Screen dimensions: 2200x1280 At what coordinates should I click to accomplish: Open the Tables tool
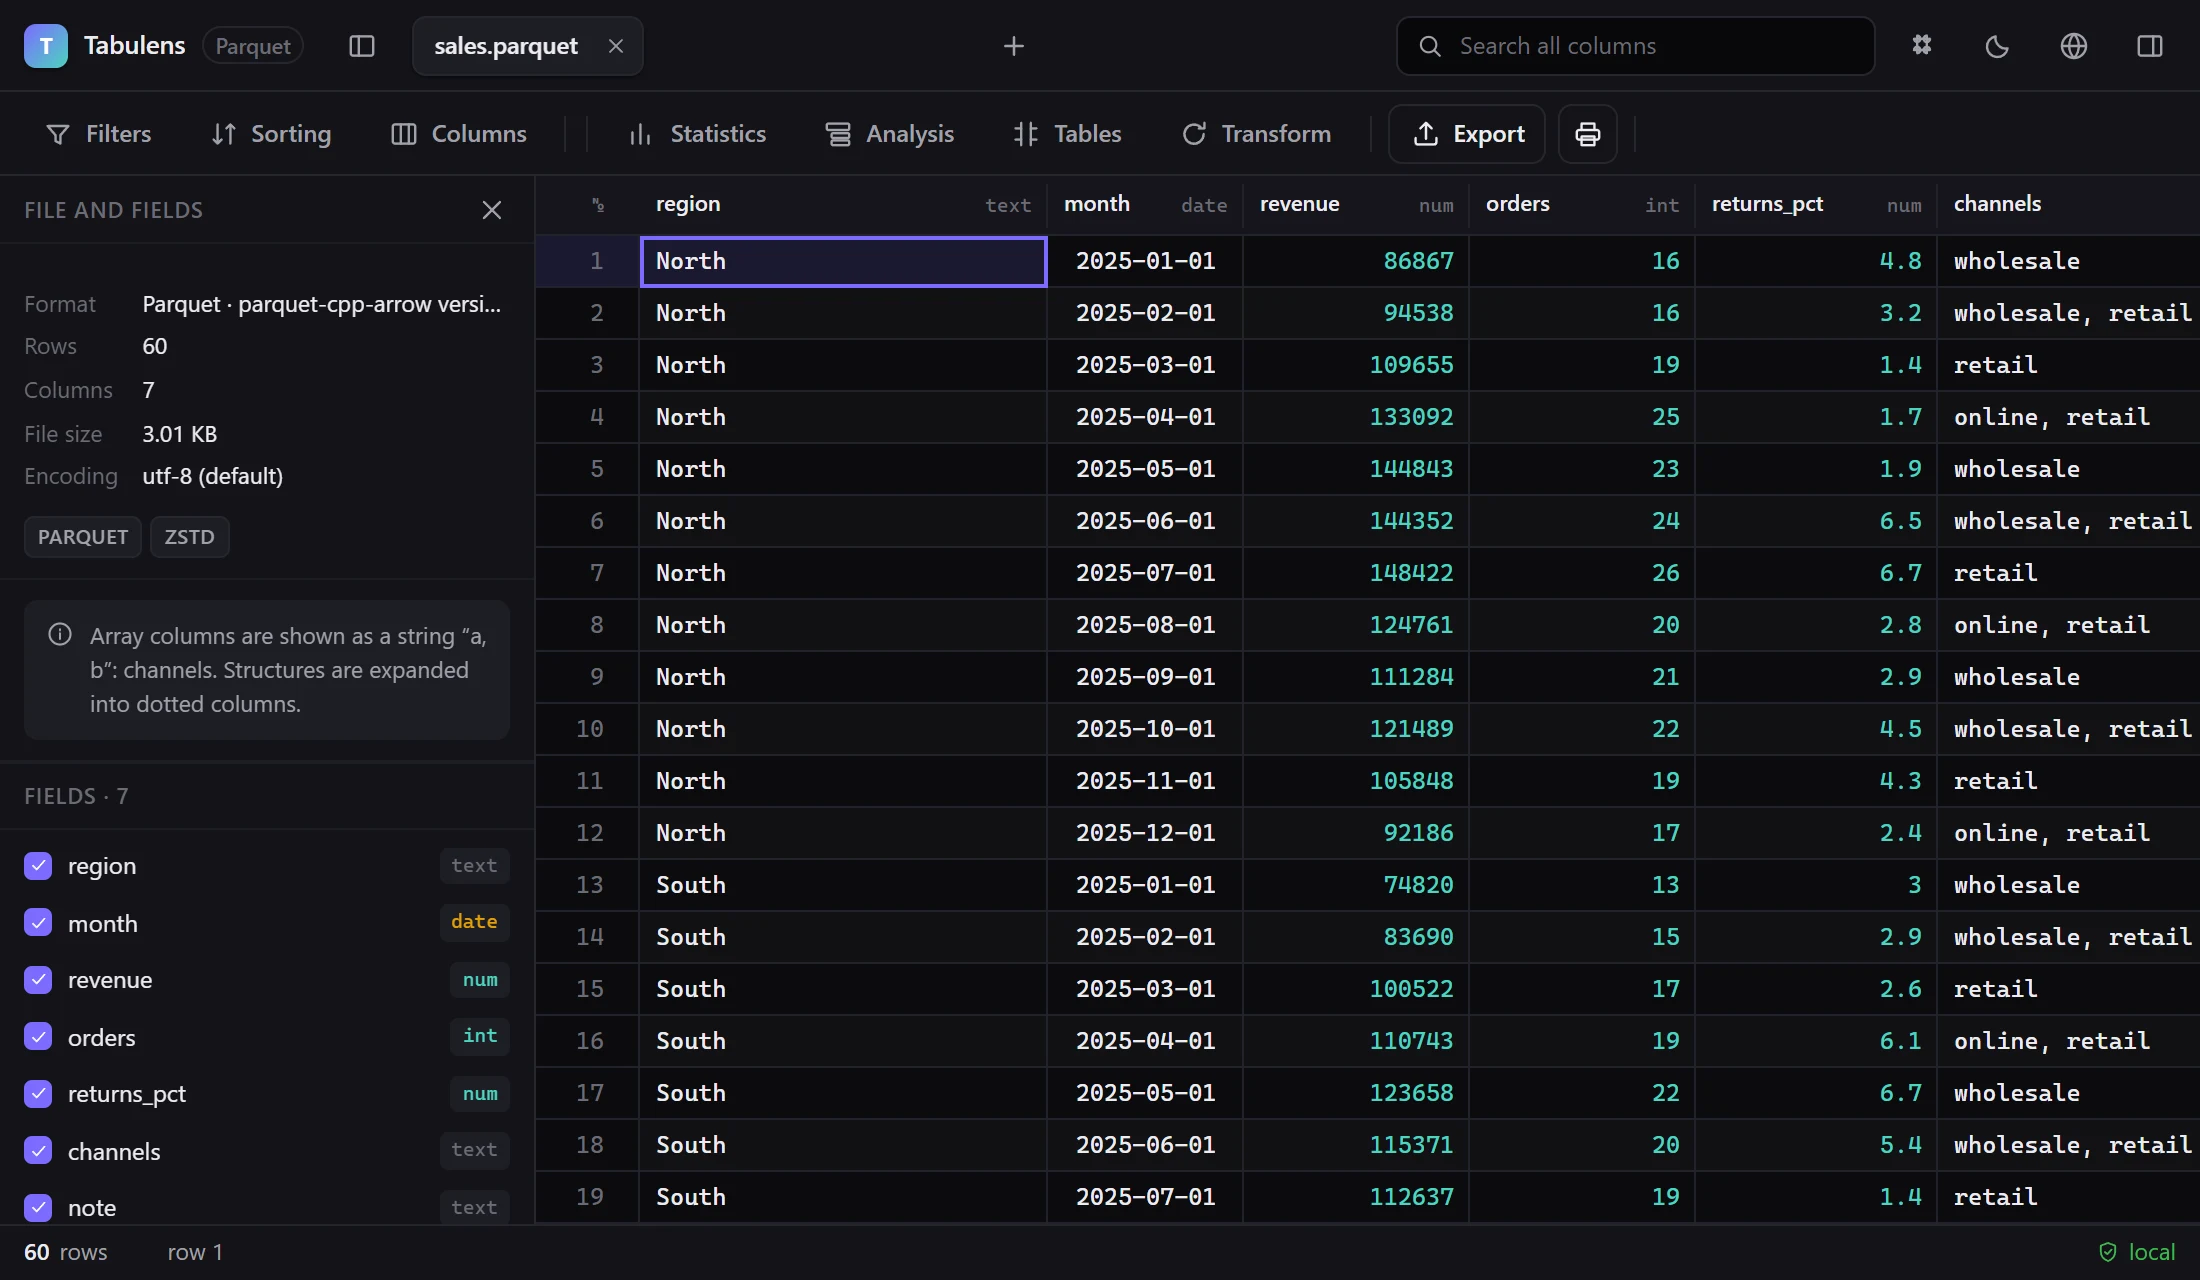(x=1067, y=134)
